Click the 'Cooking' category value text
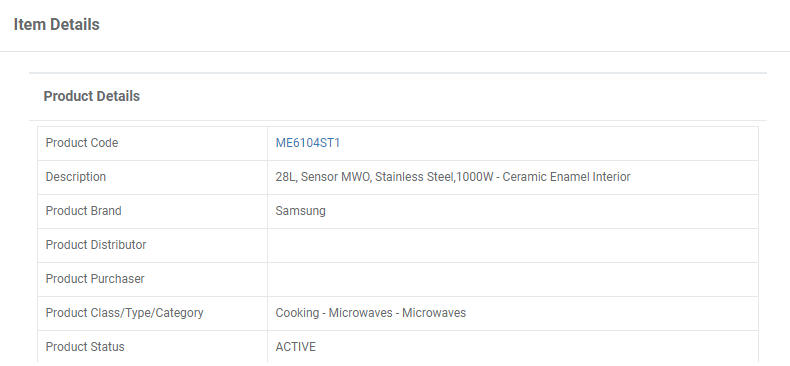 297,313
